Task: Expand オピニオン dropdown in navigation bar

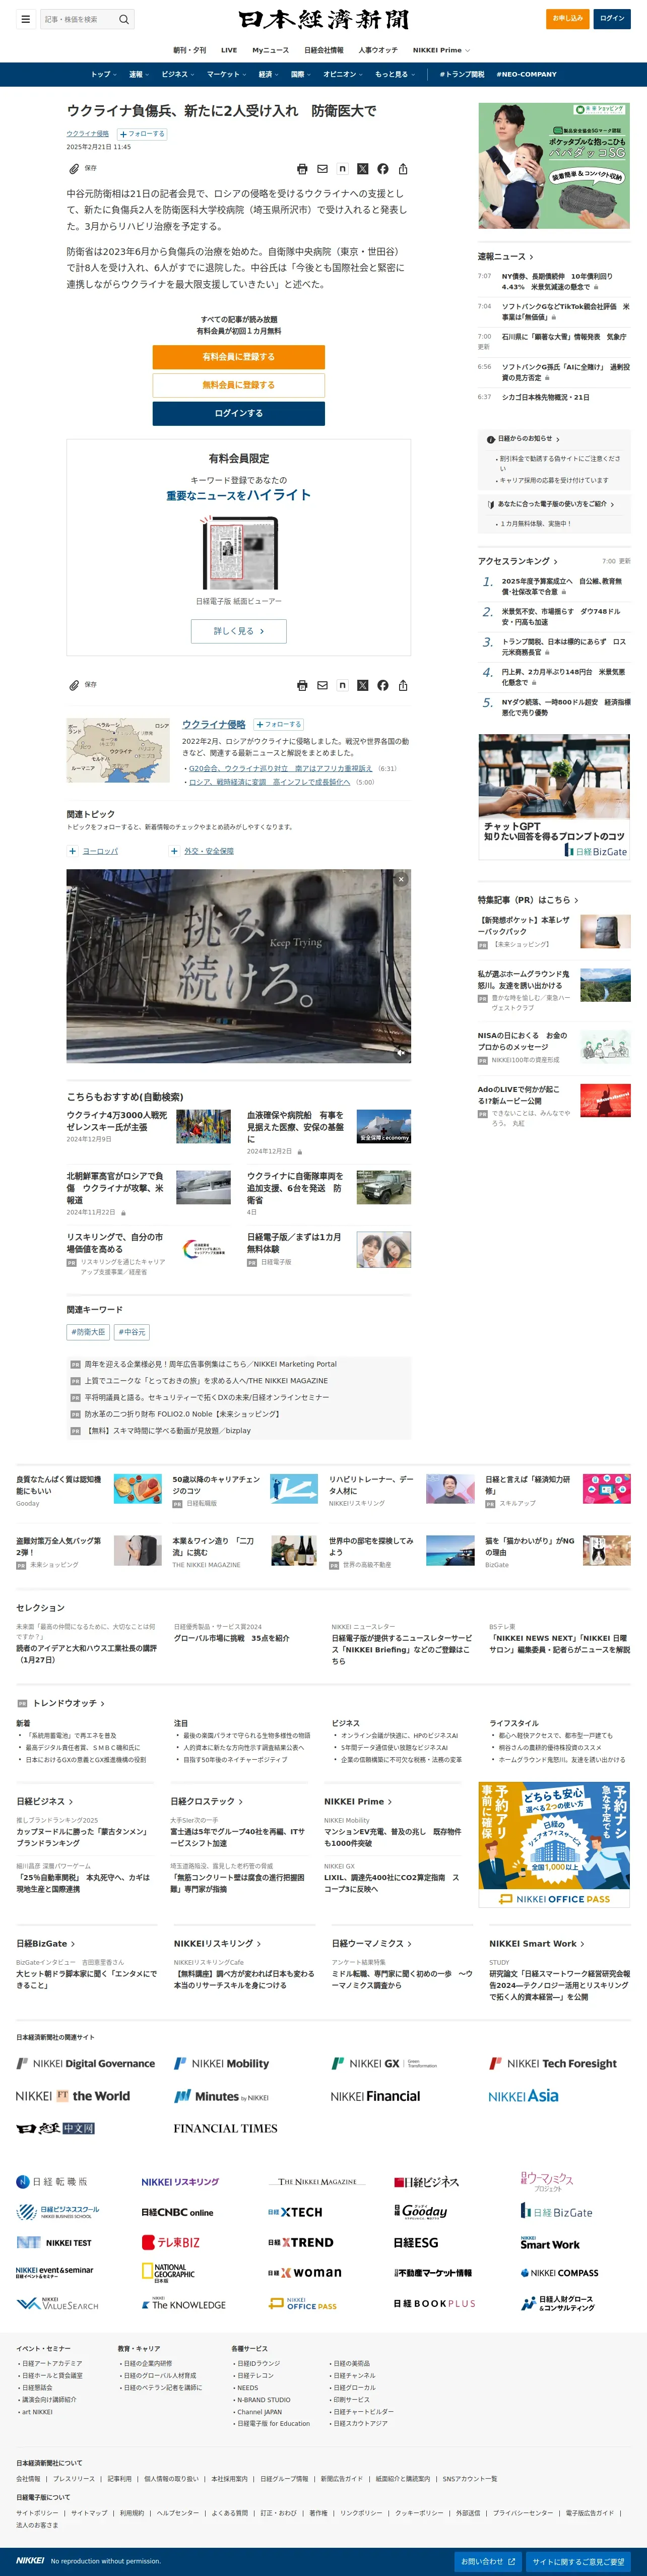Action: 343,74
